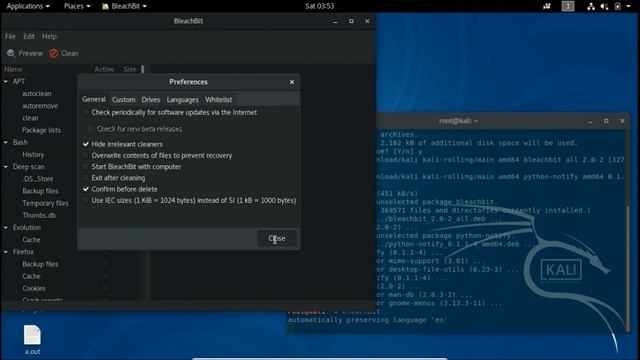Enable Exit after cleaning
Screen dimensions: 640x360
(x=85, y=178)
